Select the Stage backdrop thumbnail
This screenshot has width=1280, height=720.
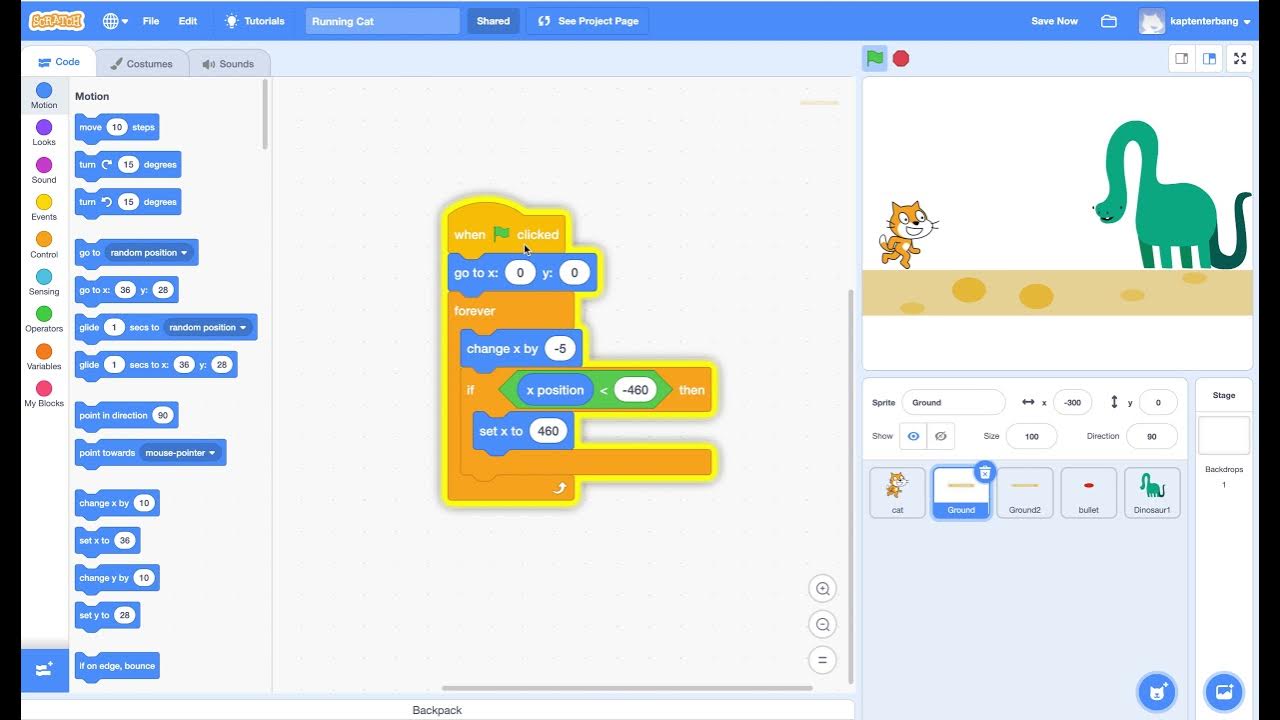pos(1224,436)
